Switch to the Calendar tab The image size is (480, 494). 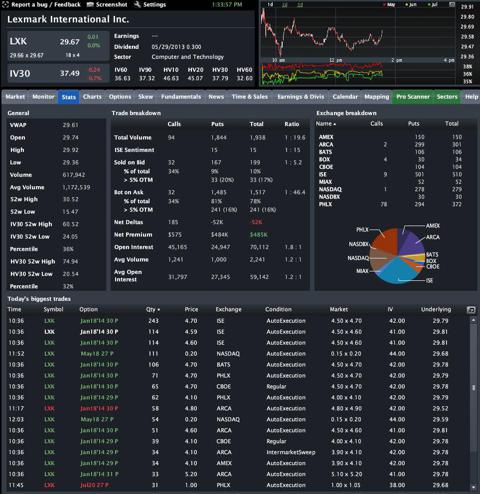(x=345, y=97)
